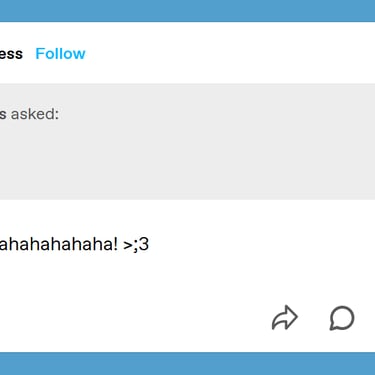The width and height of the screenshot is (375, 375).
Task: Select the "asked:" label text
Action: coord(35,114)
